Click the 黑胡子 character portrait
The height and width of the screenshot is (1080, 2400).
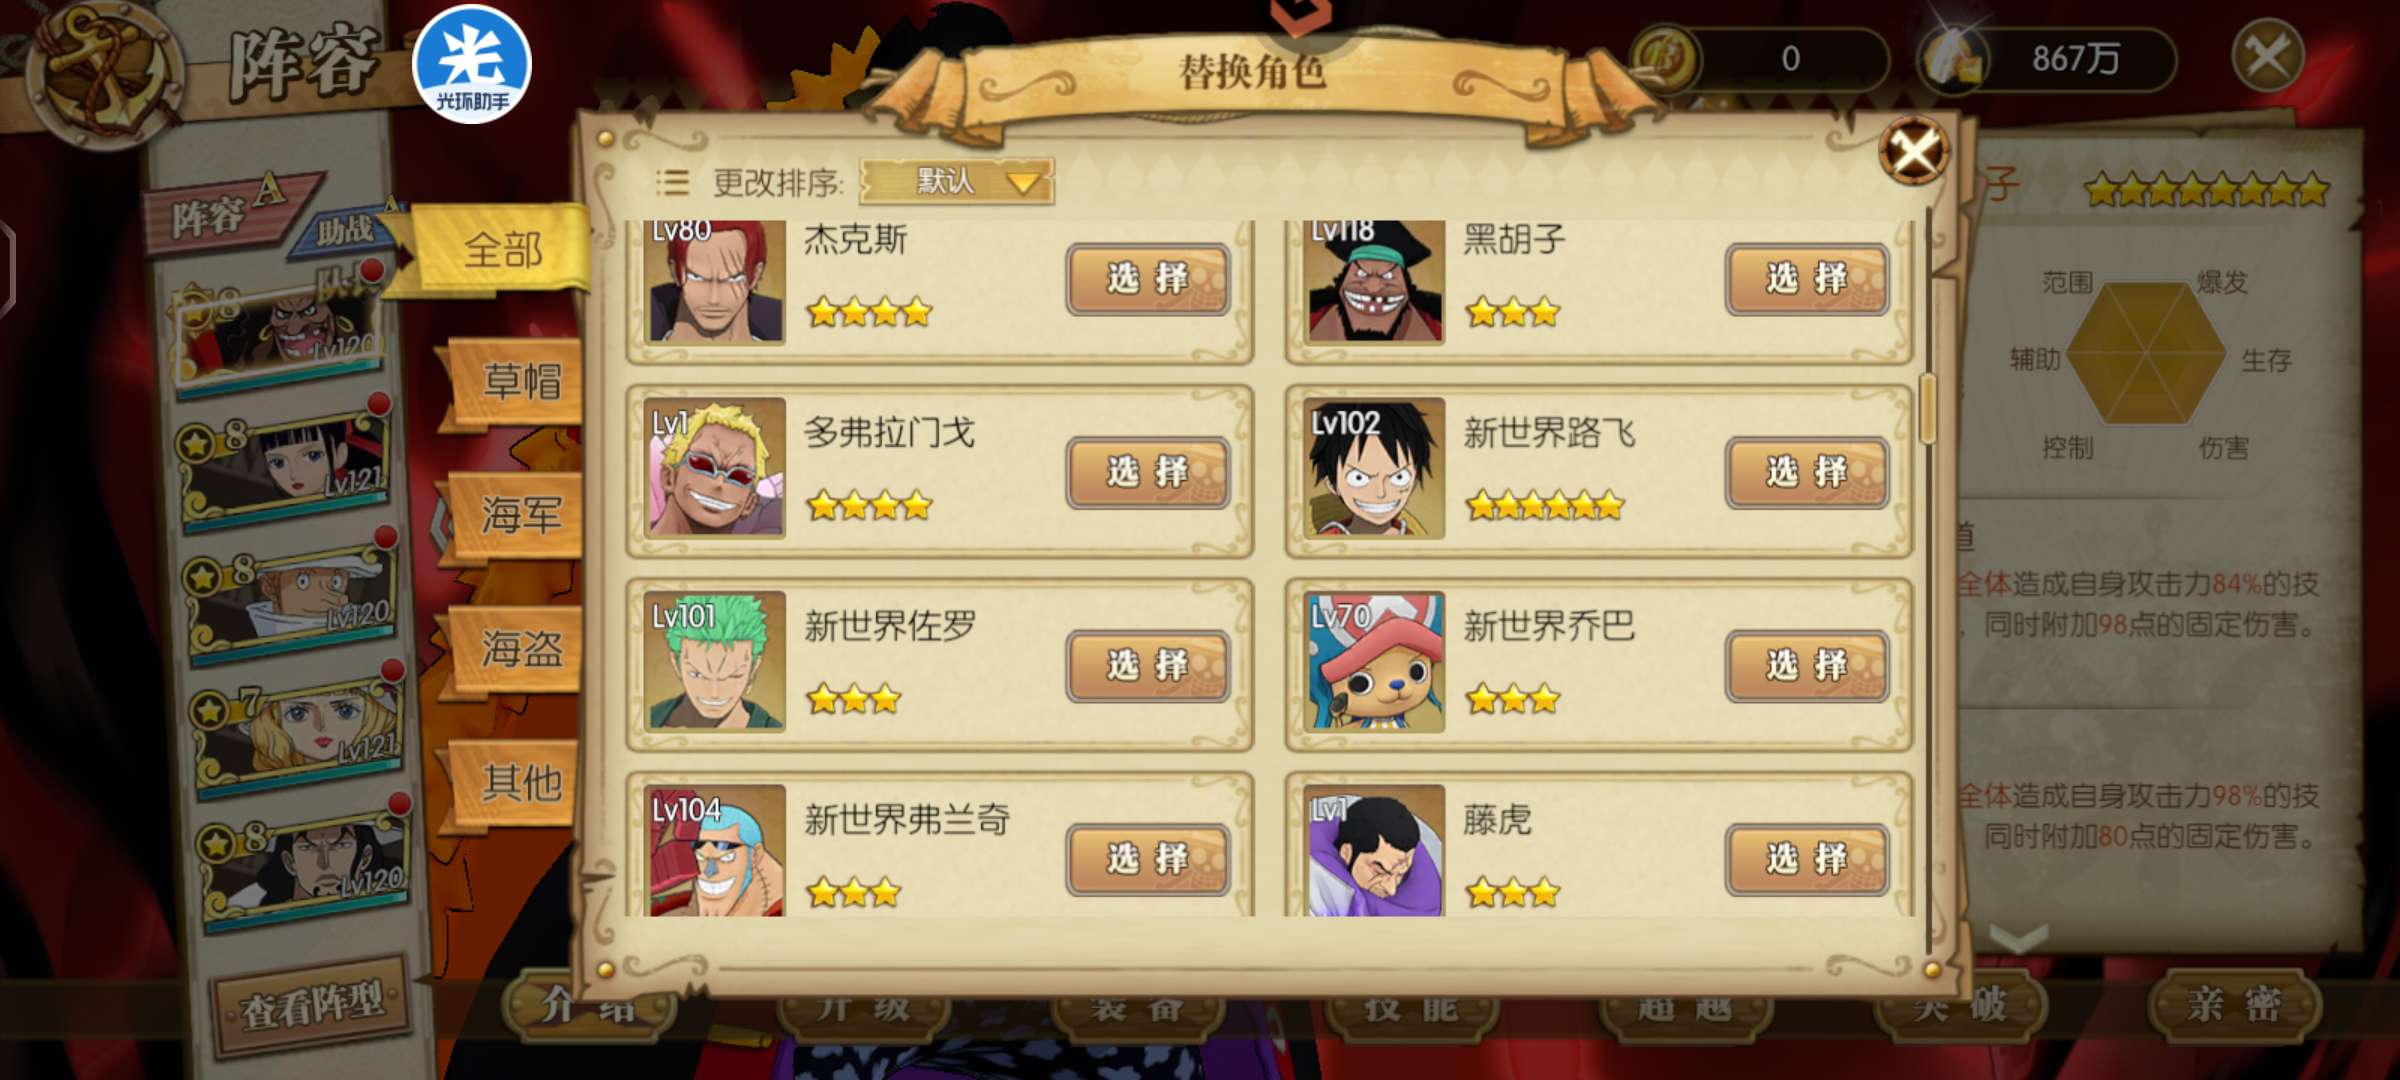1374,282
